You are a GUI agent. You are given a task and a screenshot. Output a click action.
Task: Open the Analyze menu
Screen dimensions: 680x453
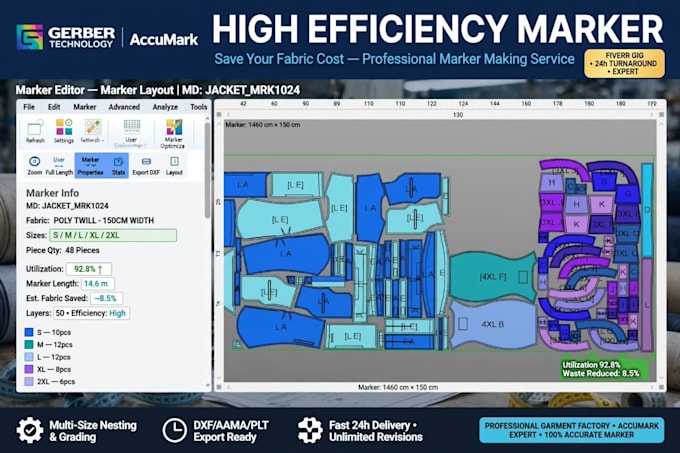point(165,107)
